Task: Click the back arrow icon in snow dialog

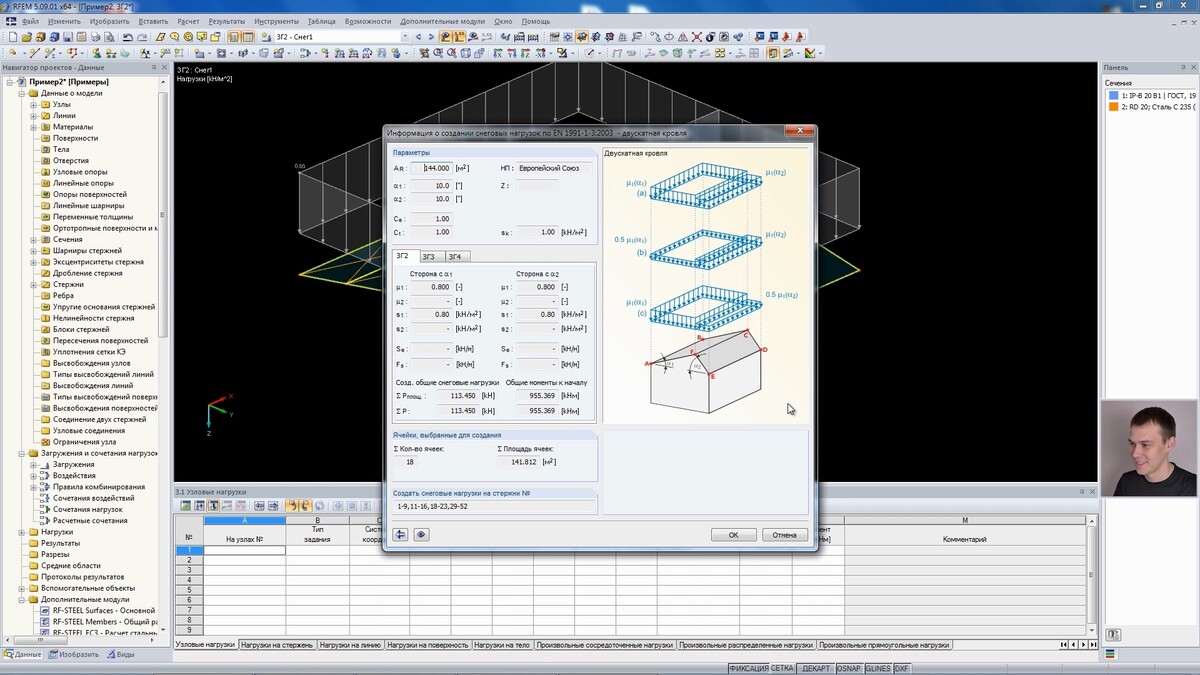Action: click(401, 535)
